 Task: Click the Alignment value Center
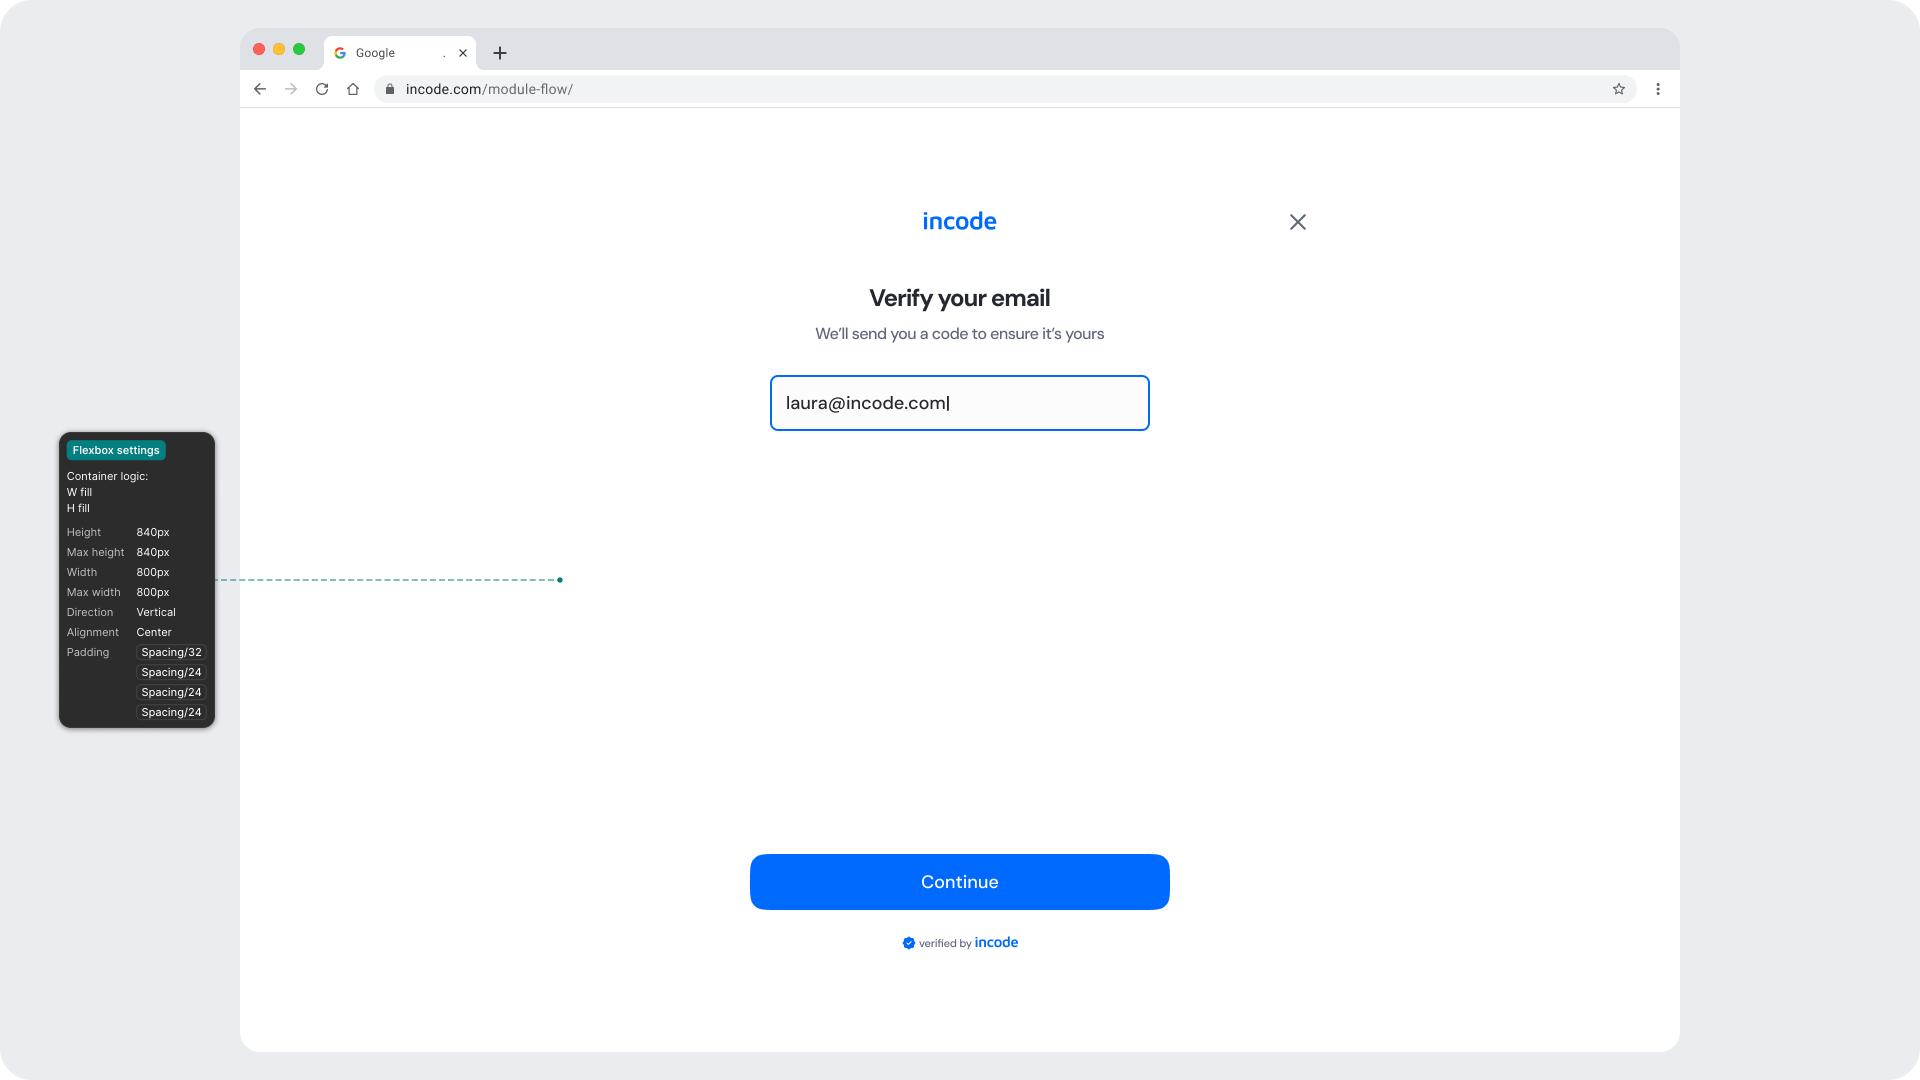154,632
